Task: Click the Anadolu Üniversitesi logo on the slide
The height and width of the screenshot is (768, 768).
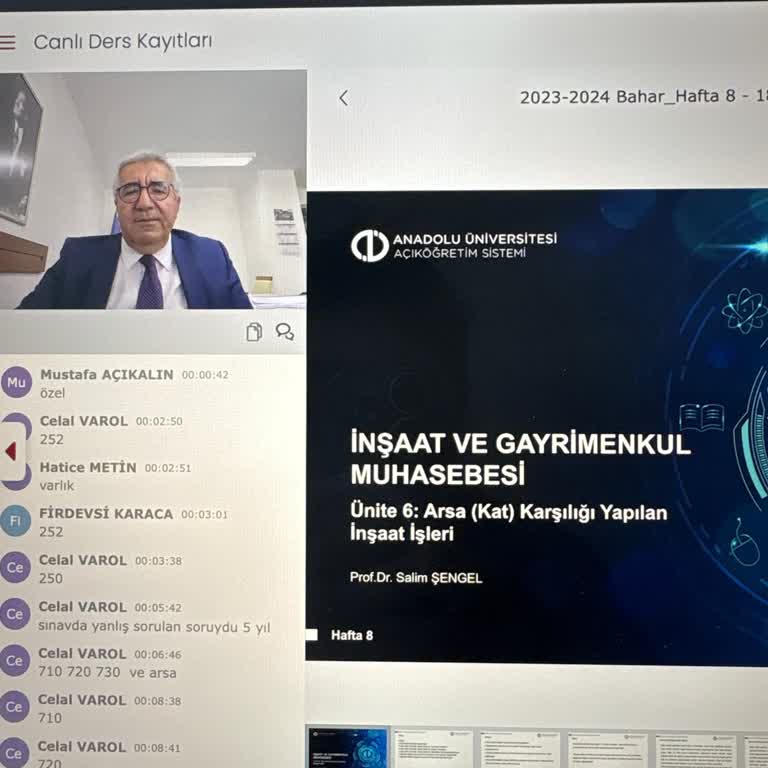Action: [x=454, y=245]
